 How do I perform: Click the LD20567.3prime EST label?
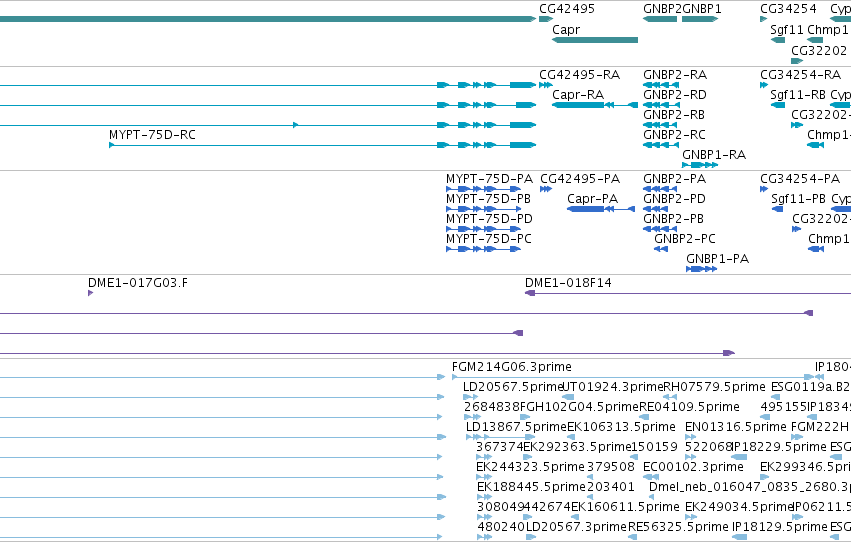(576, 527)
